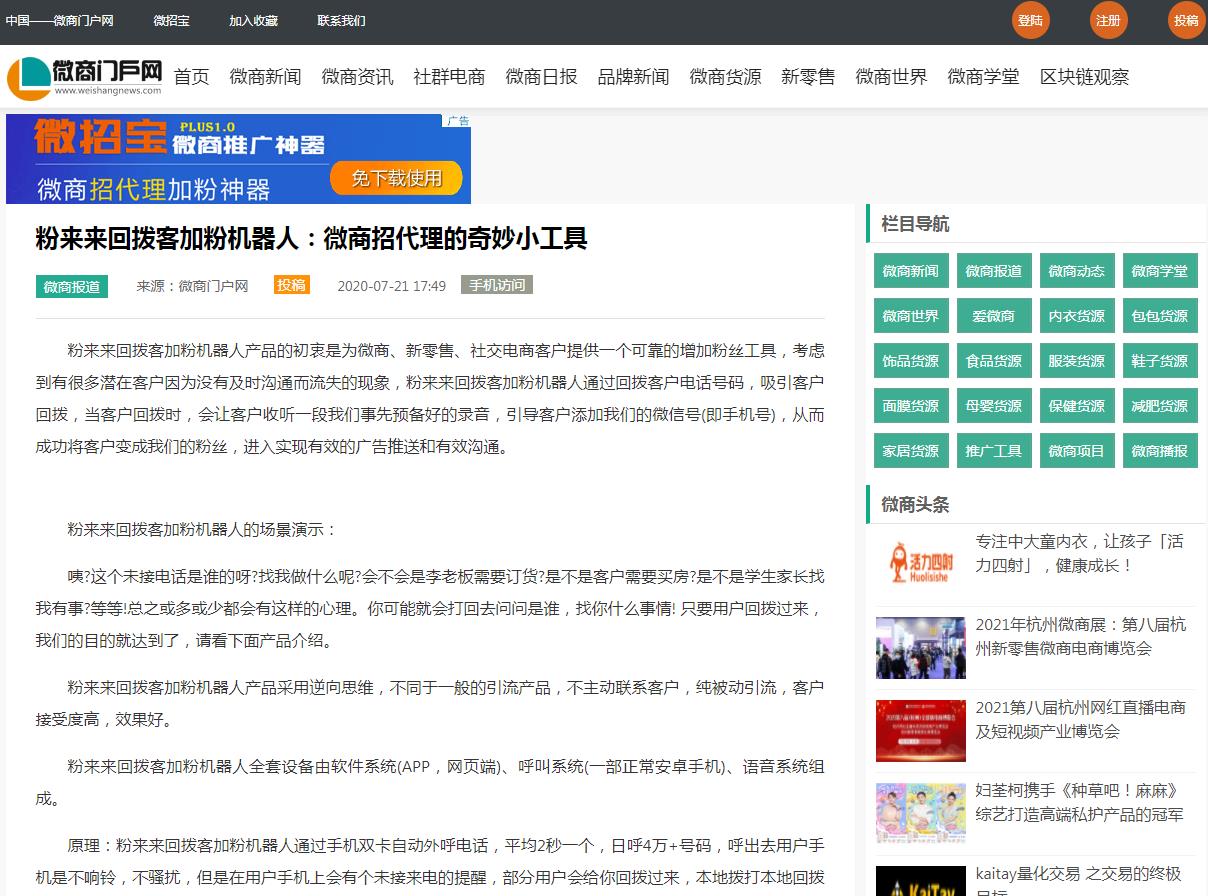Screen dimensions: 1208x896
Task: Open 微商动态 category button
Action: point(1076,271)
